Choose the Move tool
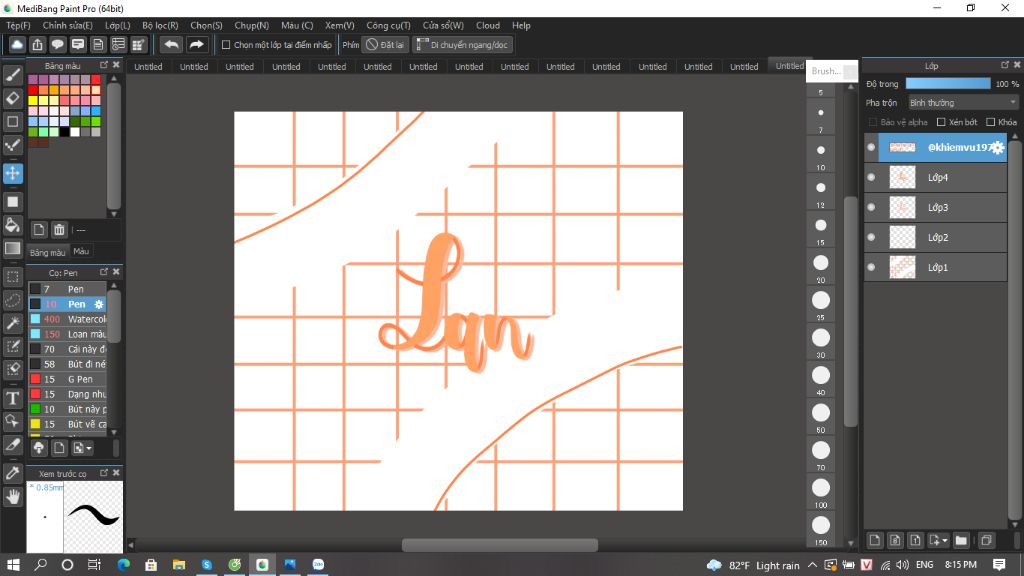1024x576 pixels. 12,174
